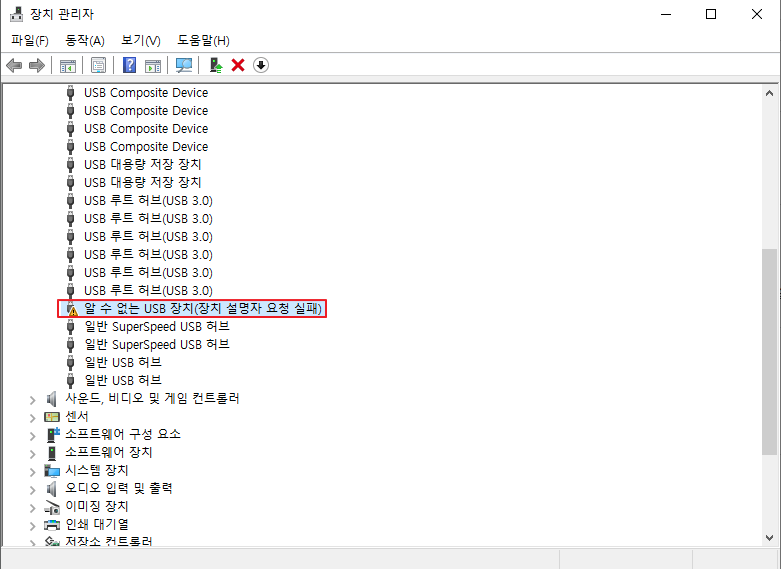Select the 사운드, 비디오 및 게임 컨트롤러 label
The width and height of the screenshot is (781, 569).
pyautogui.click(x=152, y=398)
